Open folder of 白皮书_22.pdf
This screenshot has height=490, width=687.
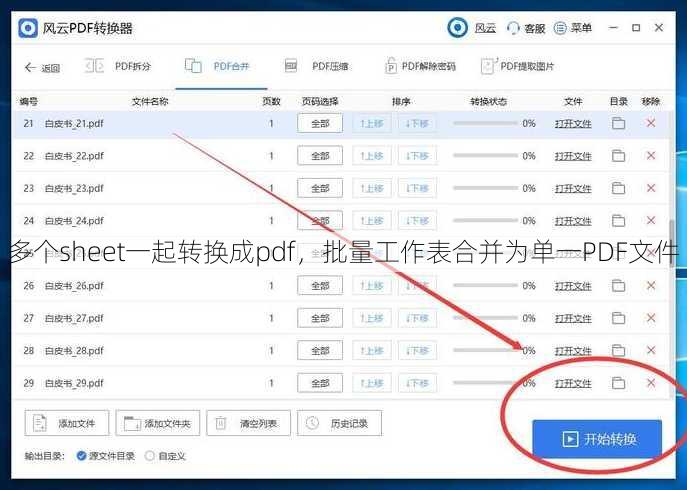click(x=618, y=156)
